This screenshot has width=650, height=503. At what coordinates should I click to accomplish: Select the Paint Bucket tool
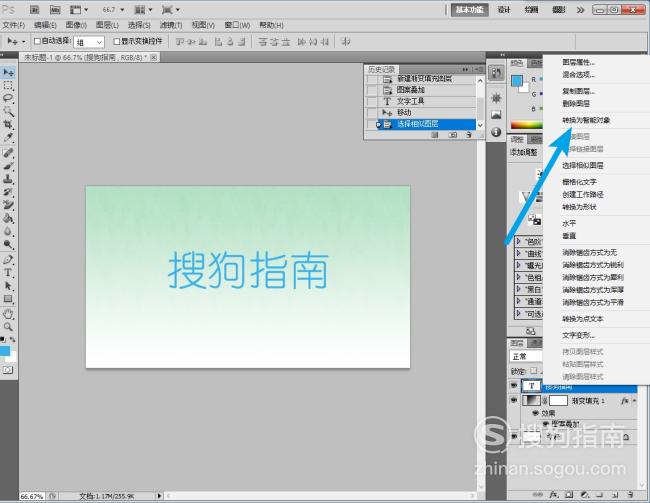[8, 218]
